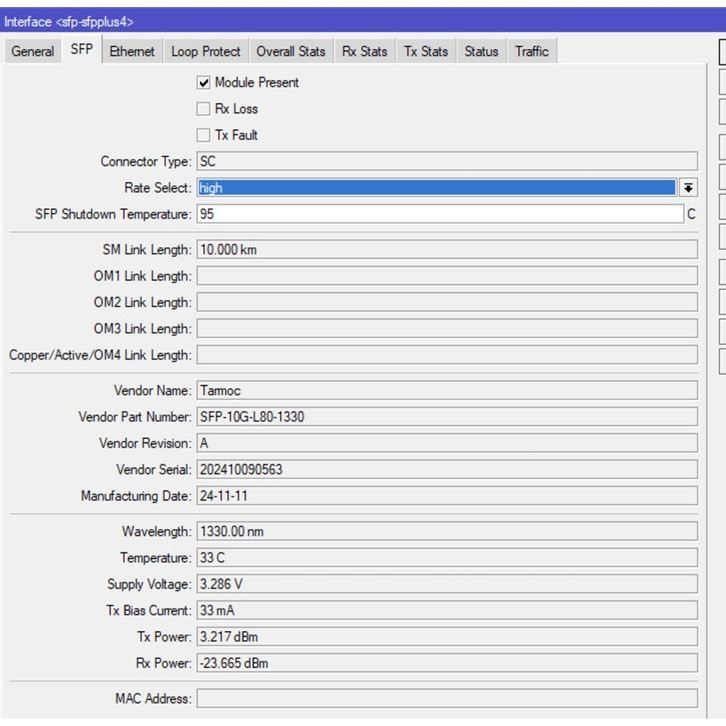Open the Ethernet tab
This screenshot has height=726, width=726.
(x=132, y=52)
